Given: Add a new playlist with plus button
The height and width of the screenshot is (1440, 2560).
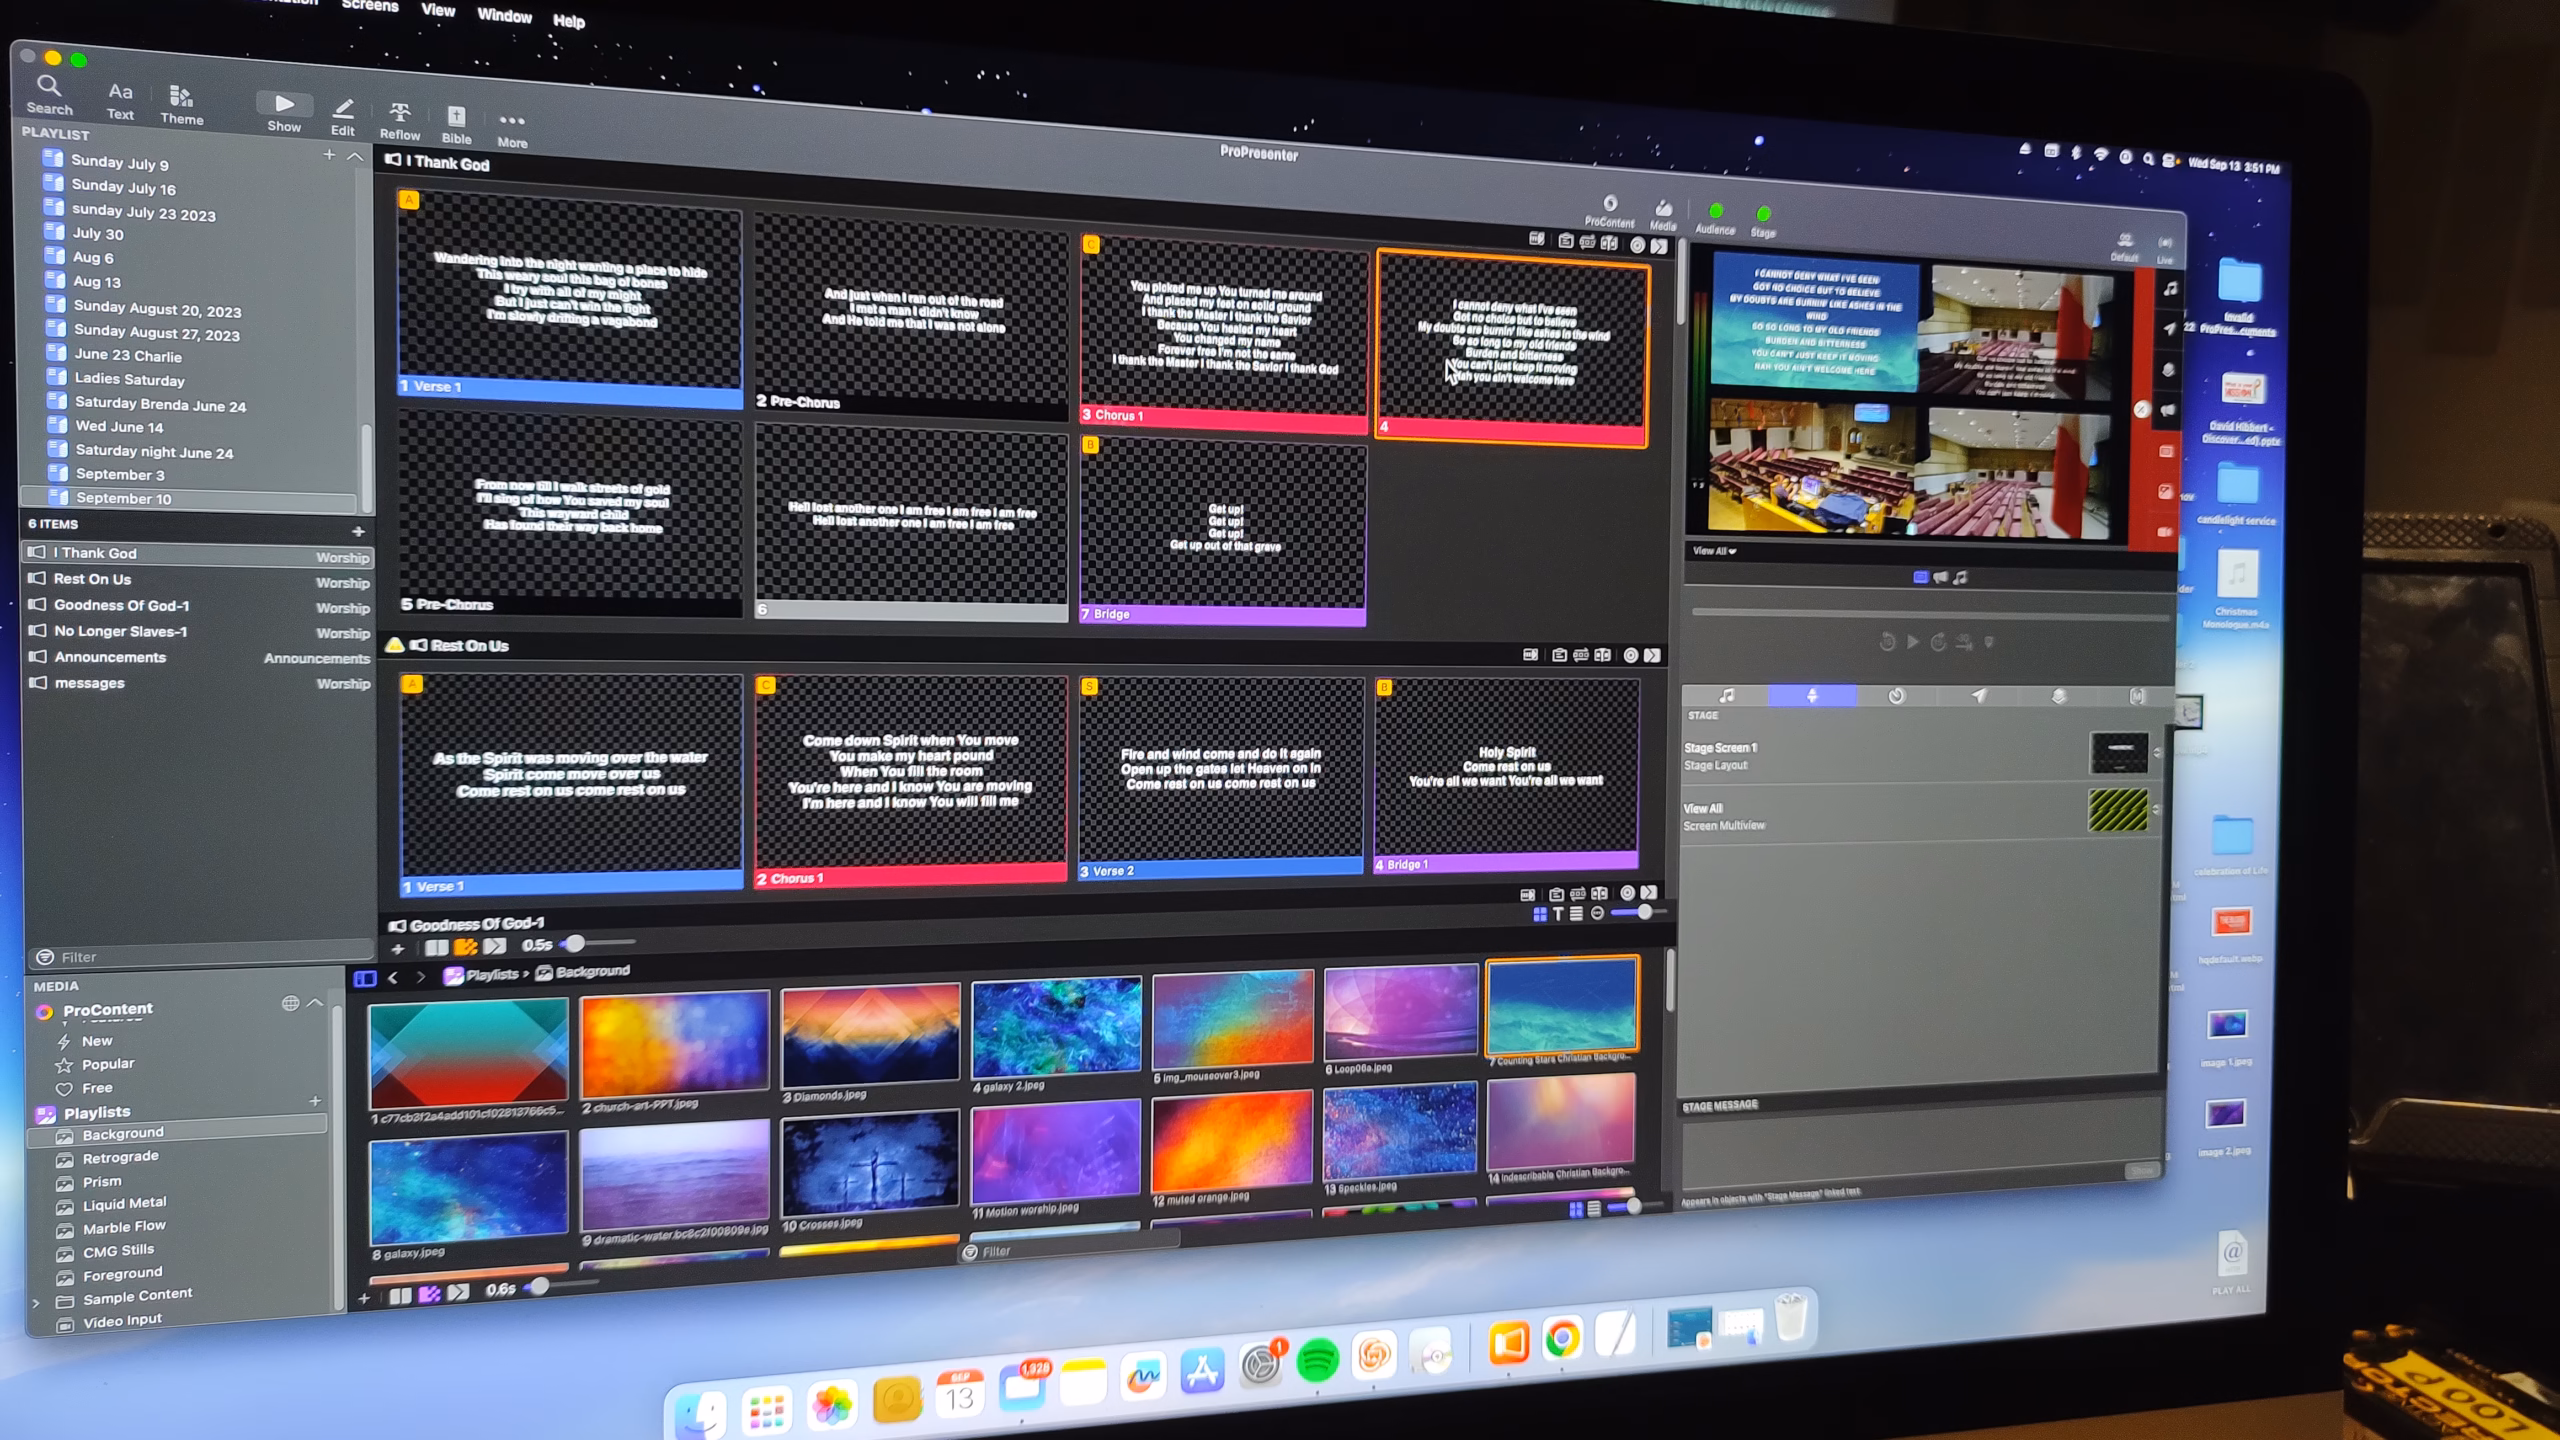Looking at the screenshot, I should pos(329,155).
